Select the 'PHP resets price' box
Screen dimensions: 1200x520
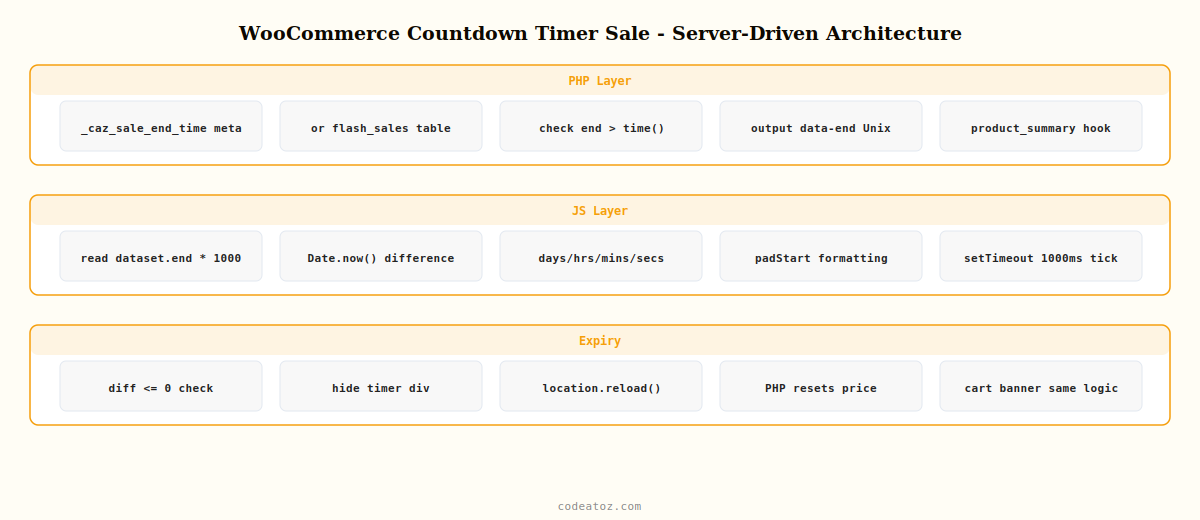[x=821, y=386]
